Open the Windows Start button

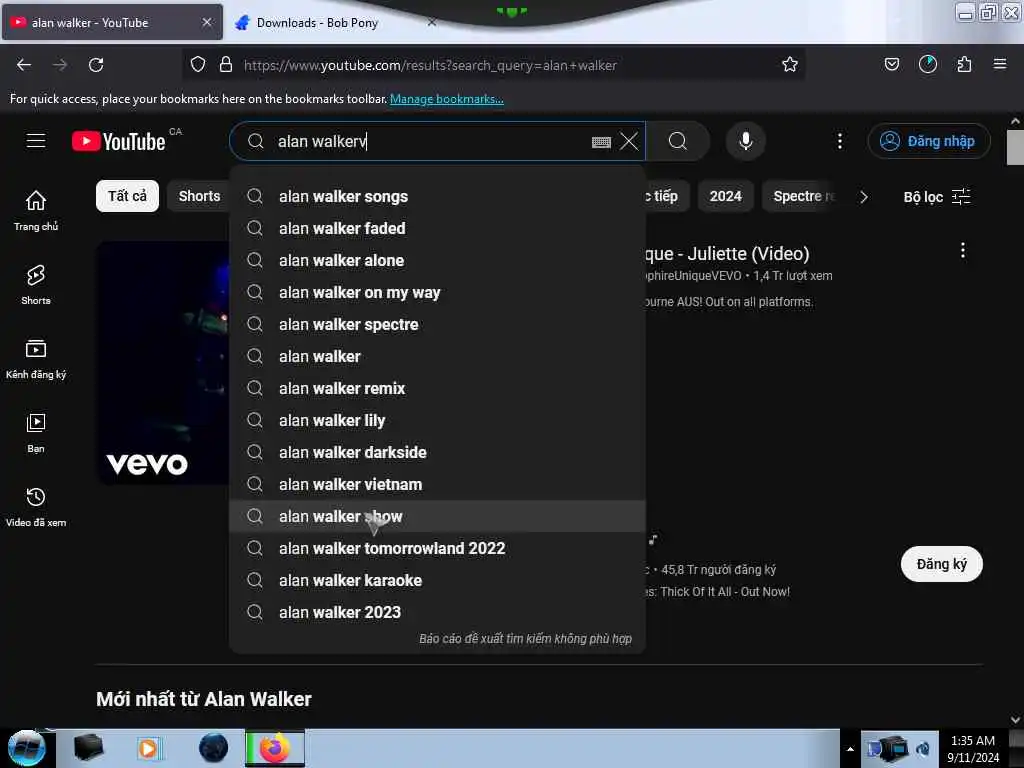coord(26,748)
